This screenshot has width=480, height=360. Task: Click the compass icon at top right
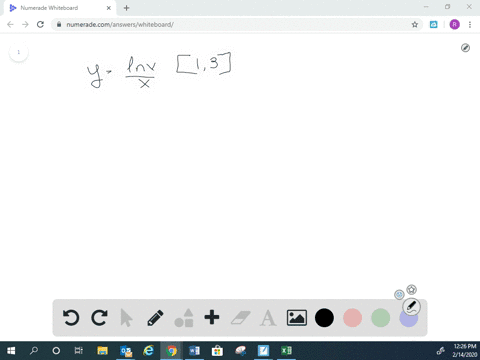pos(465,48)
